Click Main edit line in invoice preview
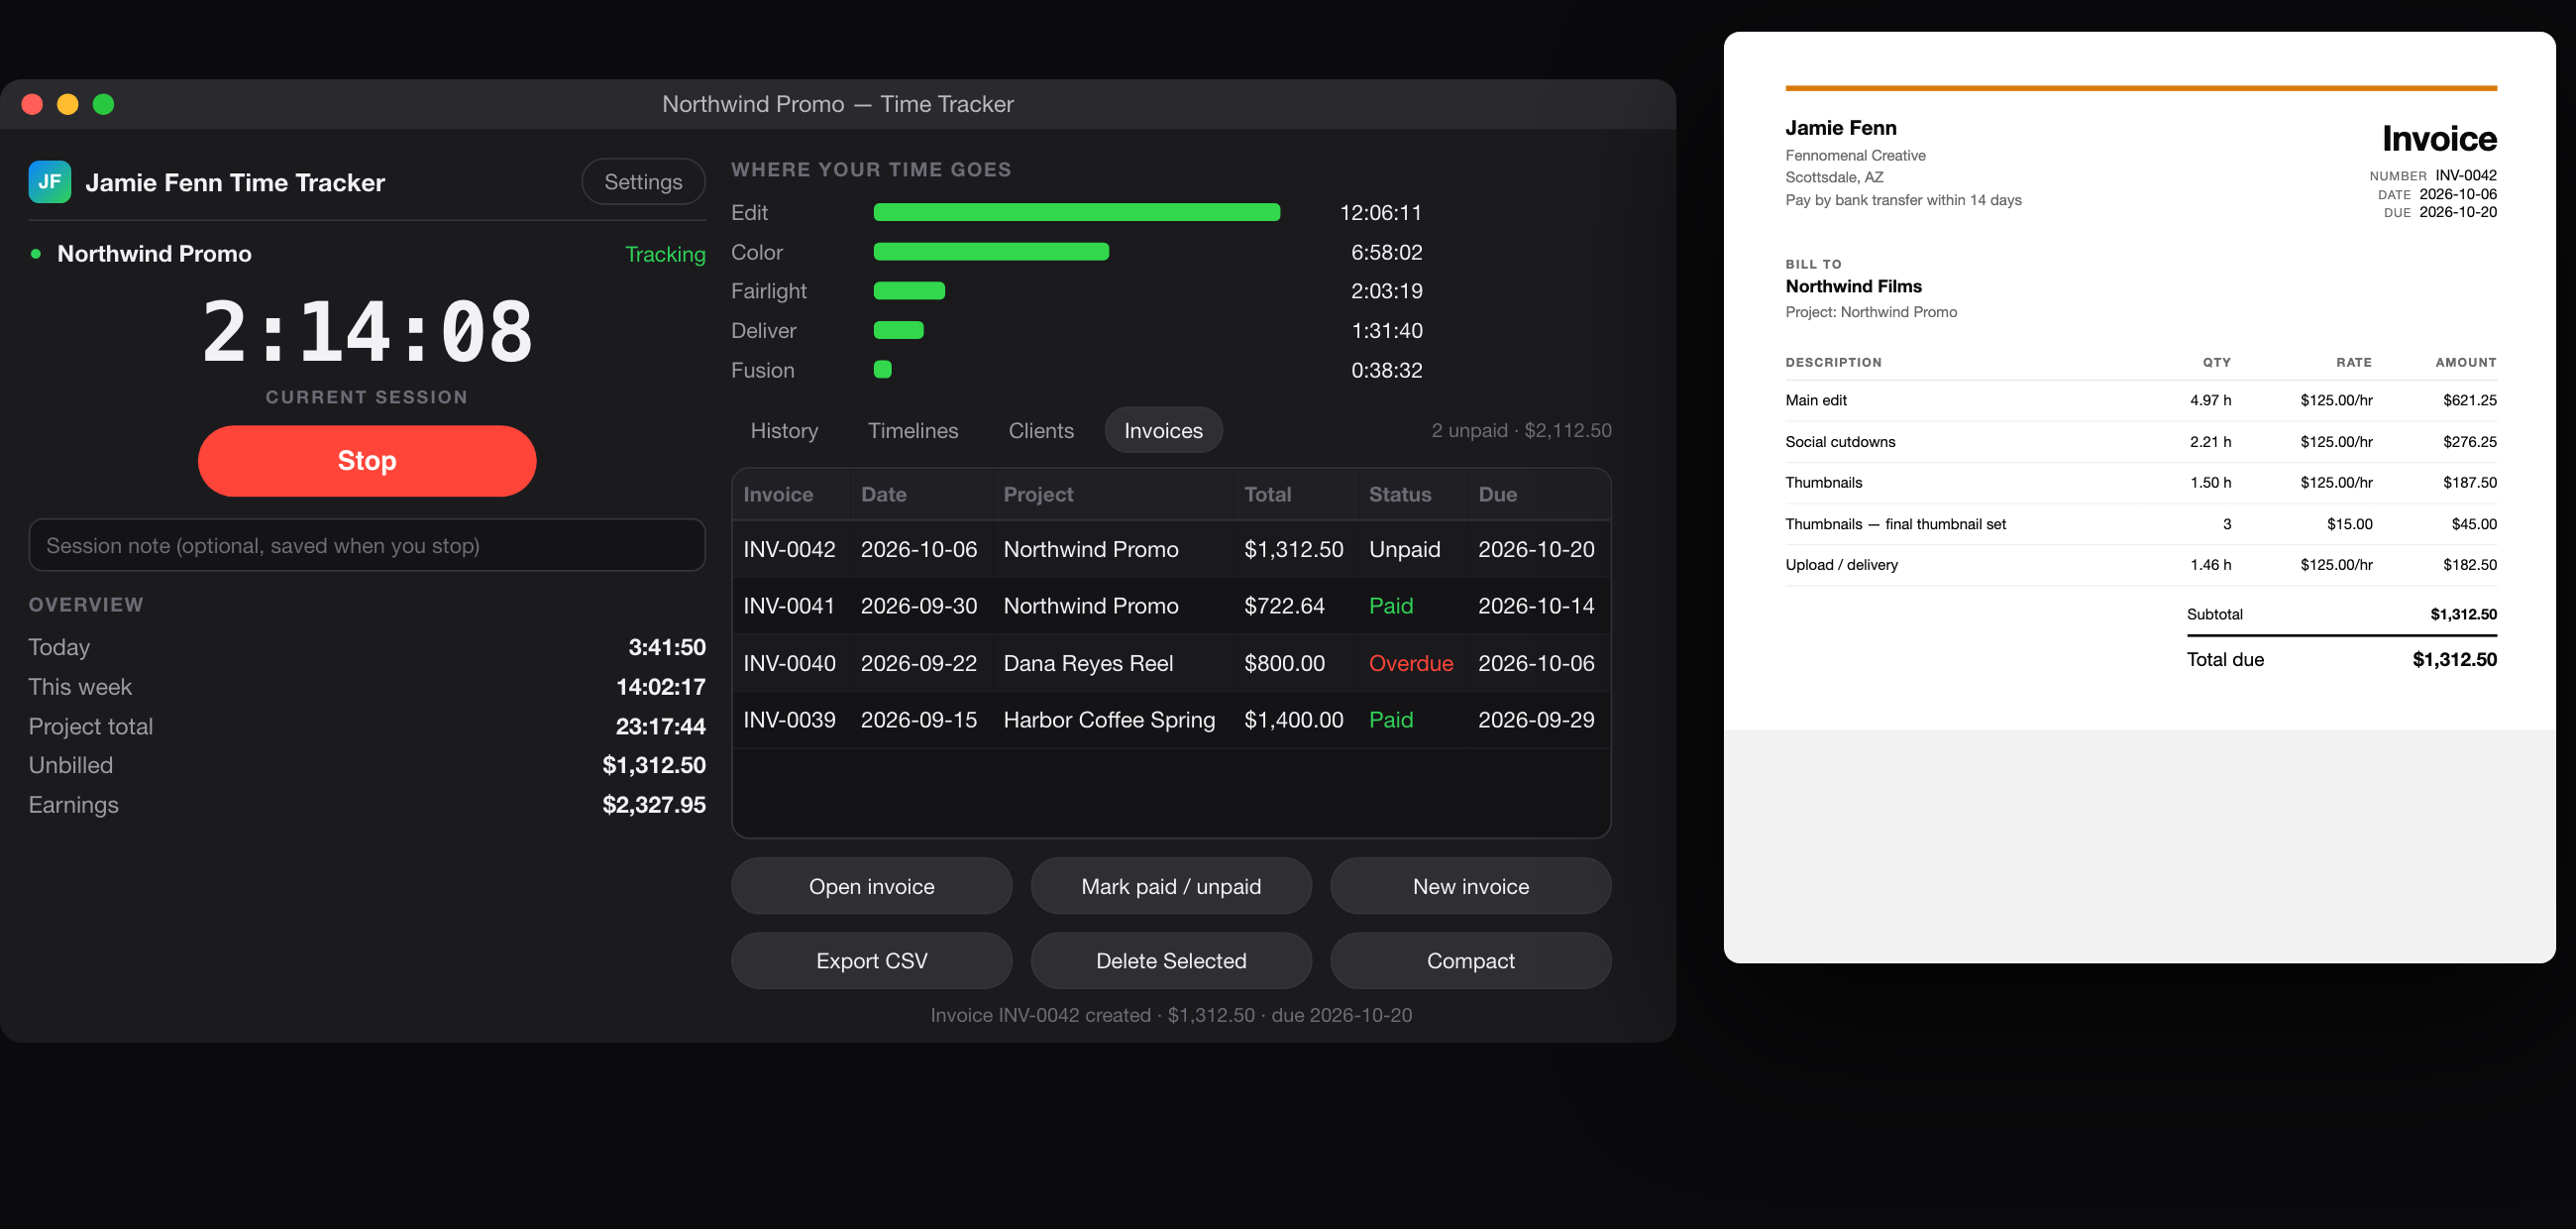Viewport: 2576px width, 1229px height. 2140,400
